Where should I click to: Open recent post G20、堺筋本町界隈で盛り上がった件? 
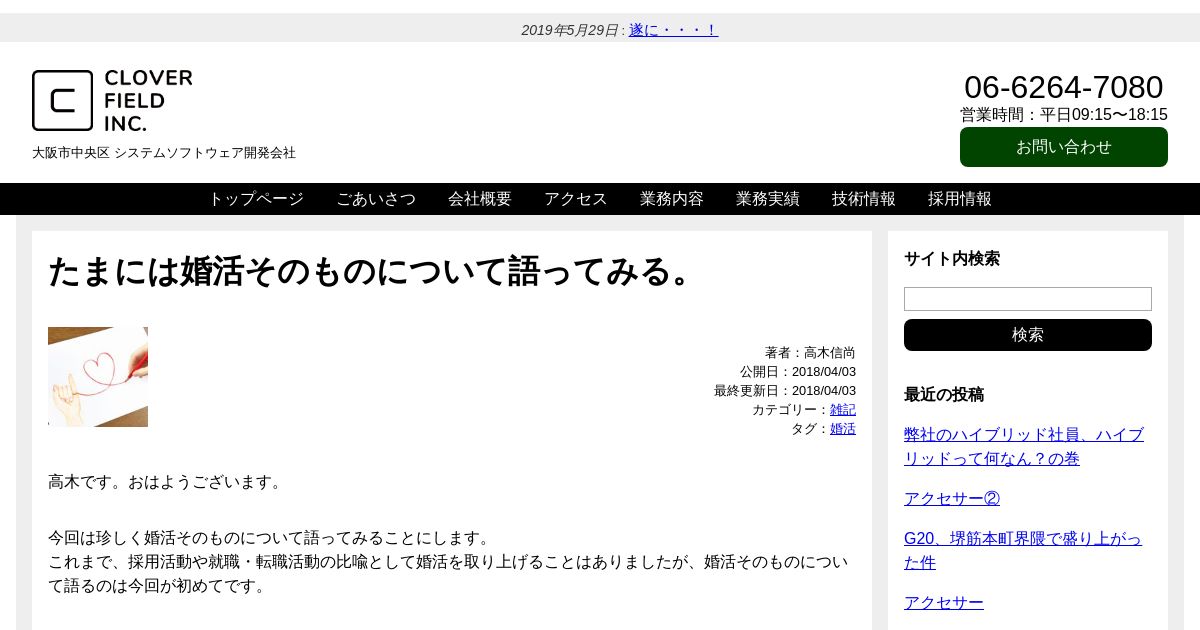[1023, 551]
